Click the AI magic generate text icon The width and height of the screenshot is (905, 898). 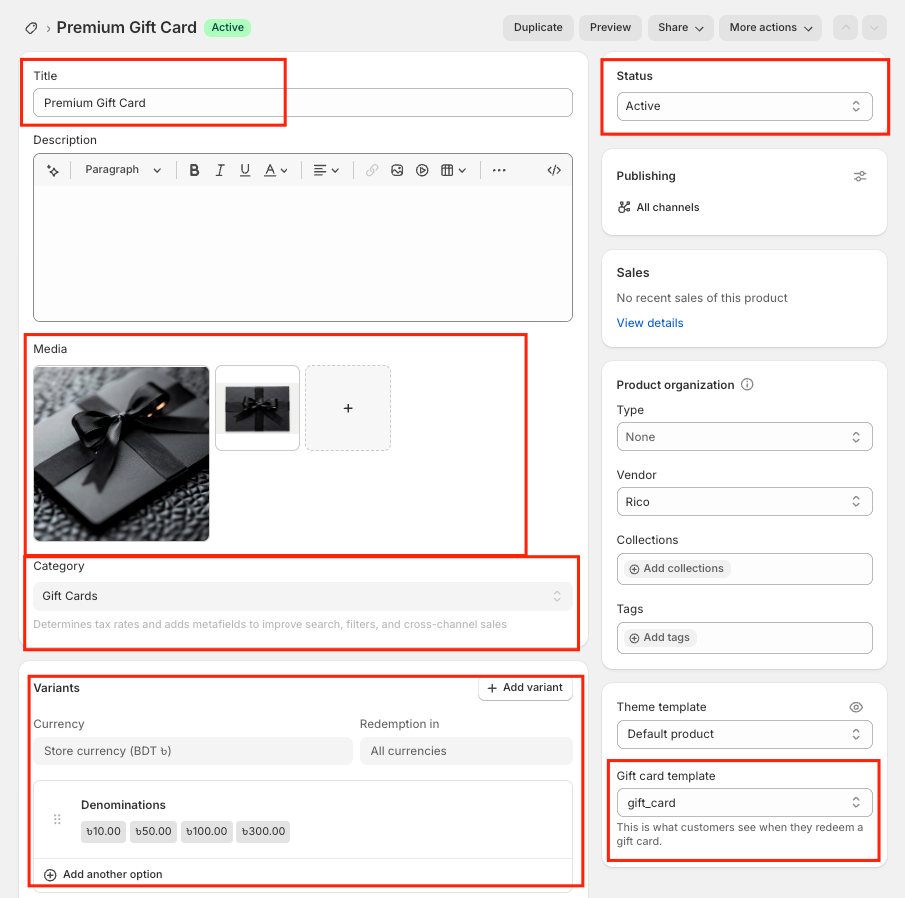point(53,170)
